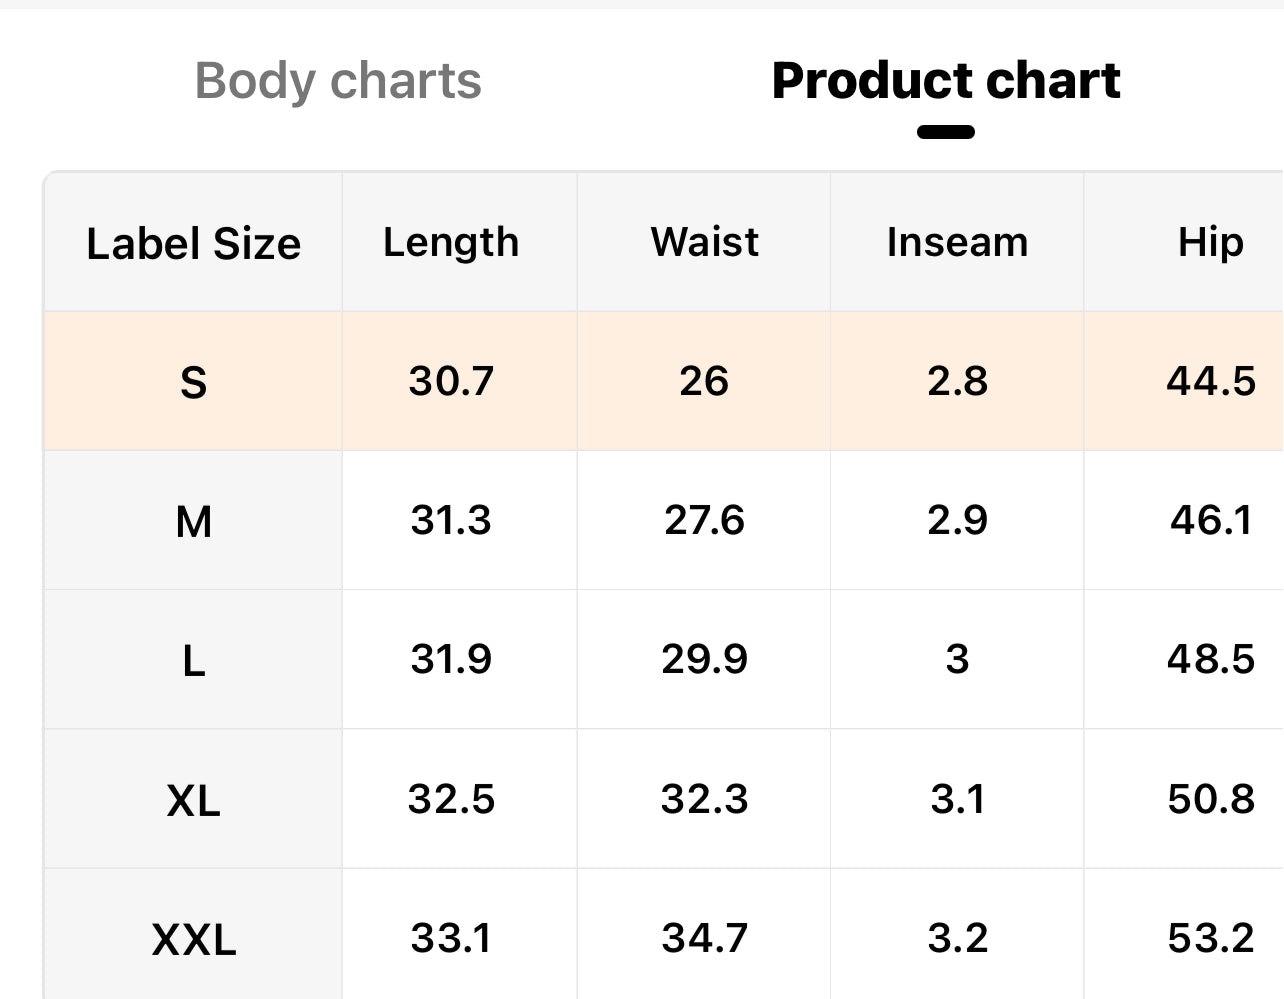
Task: Select the Length column header
Action: click(451, 242)
